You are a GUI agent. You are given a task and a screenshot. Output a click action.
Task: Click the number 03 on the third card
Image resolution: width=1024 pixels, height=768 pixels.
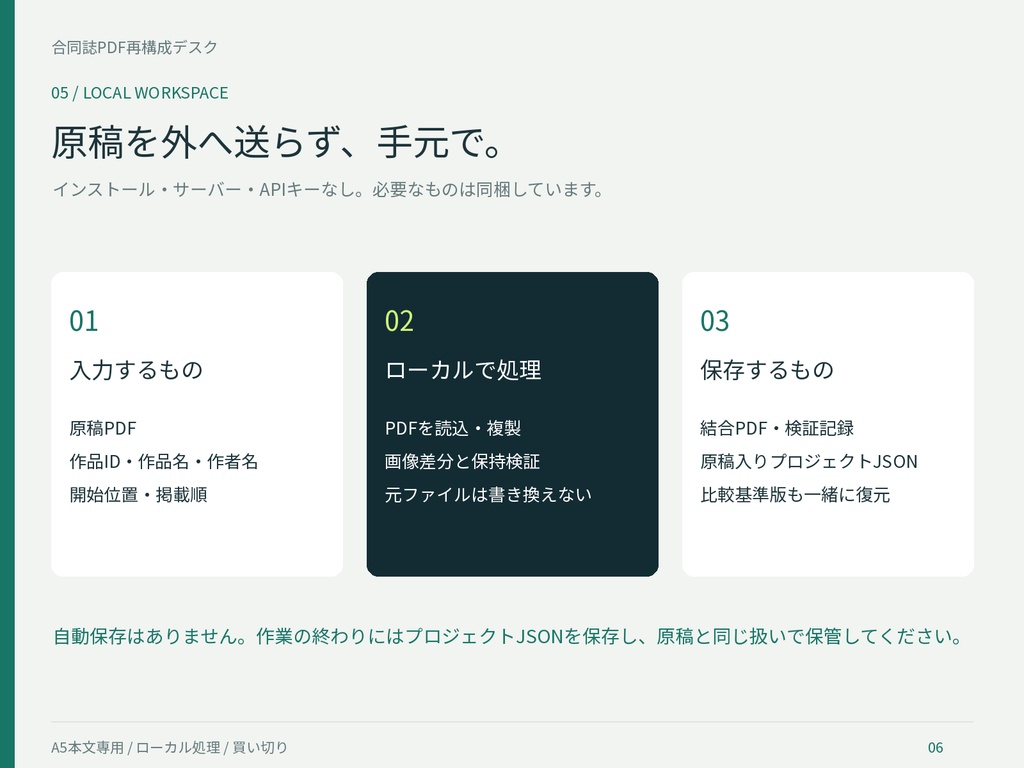(x=714, y=321)
